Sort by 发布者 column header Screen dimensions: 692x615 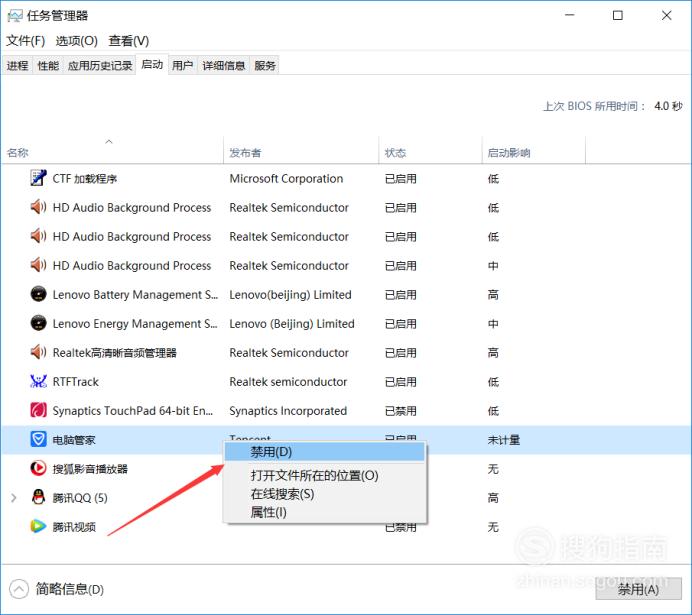coord(301,152)
